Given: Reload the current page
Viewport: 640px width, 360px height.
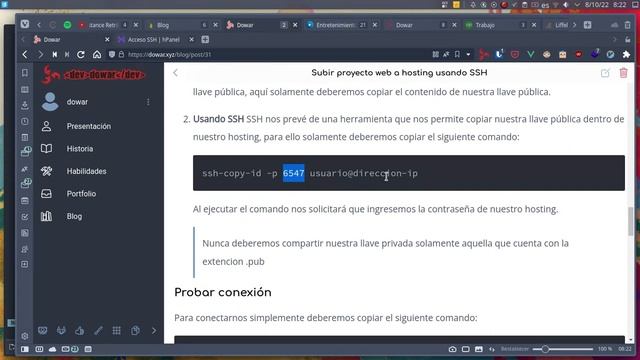Looking at the screenshot, I should point(81,54).
